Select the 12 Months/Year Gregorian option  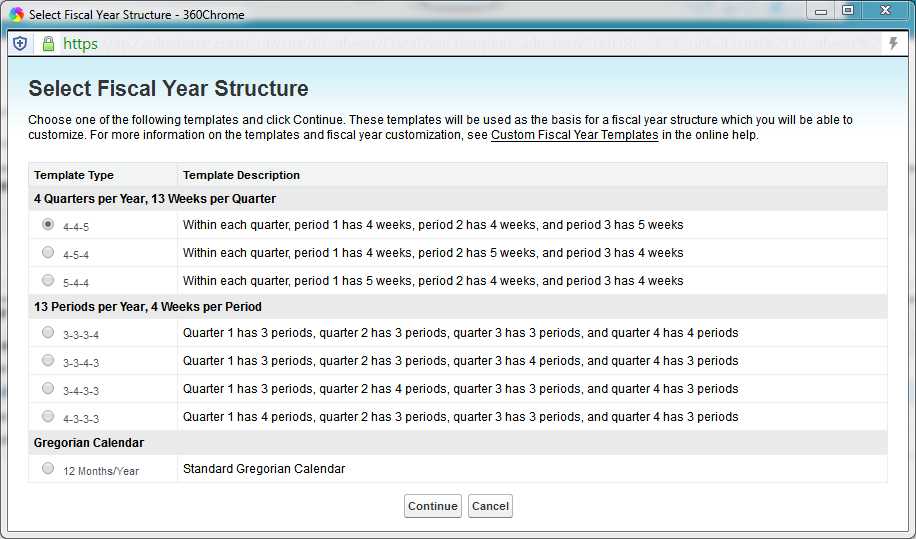[x=48, y=468]
